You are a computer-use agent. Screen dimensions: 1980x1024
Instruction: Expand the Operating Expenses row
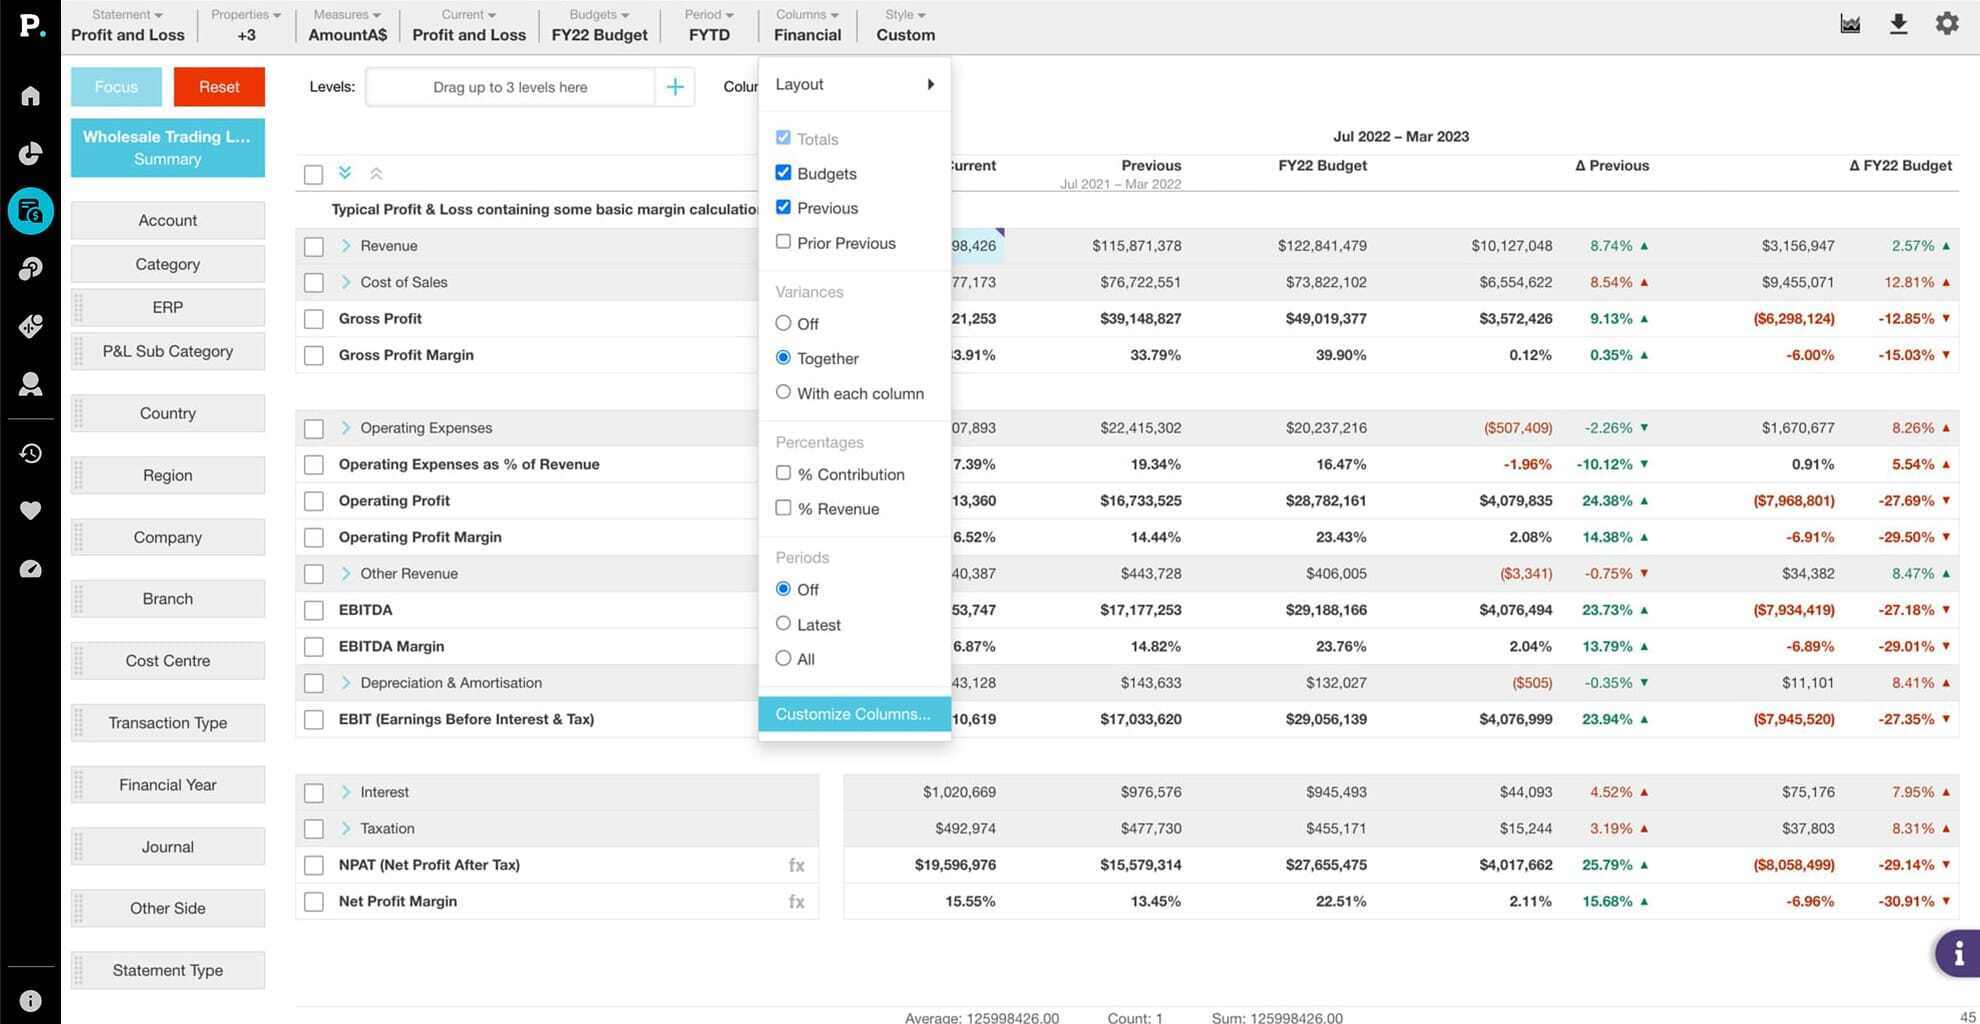tap(346, 428)
